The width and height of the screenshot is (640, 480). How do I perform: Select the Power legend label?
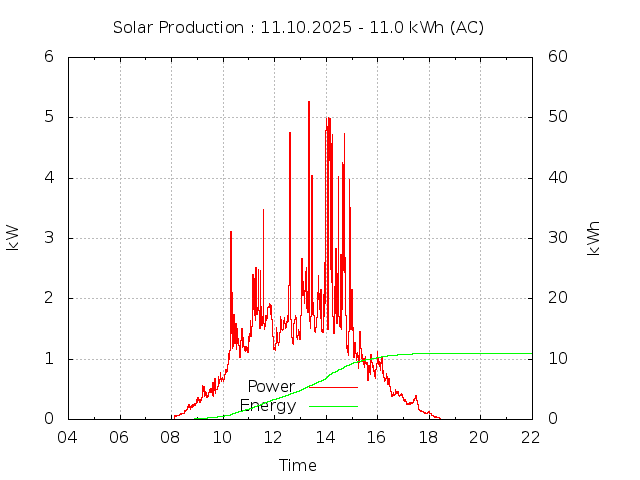[271, 386]
